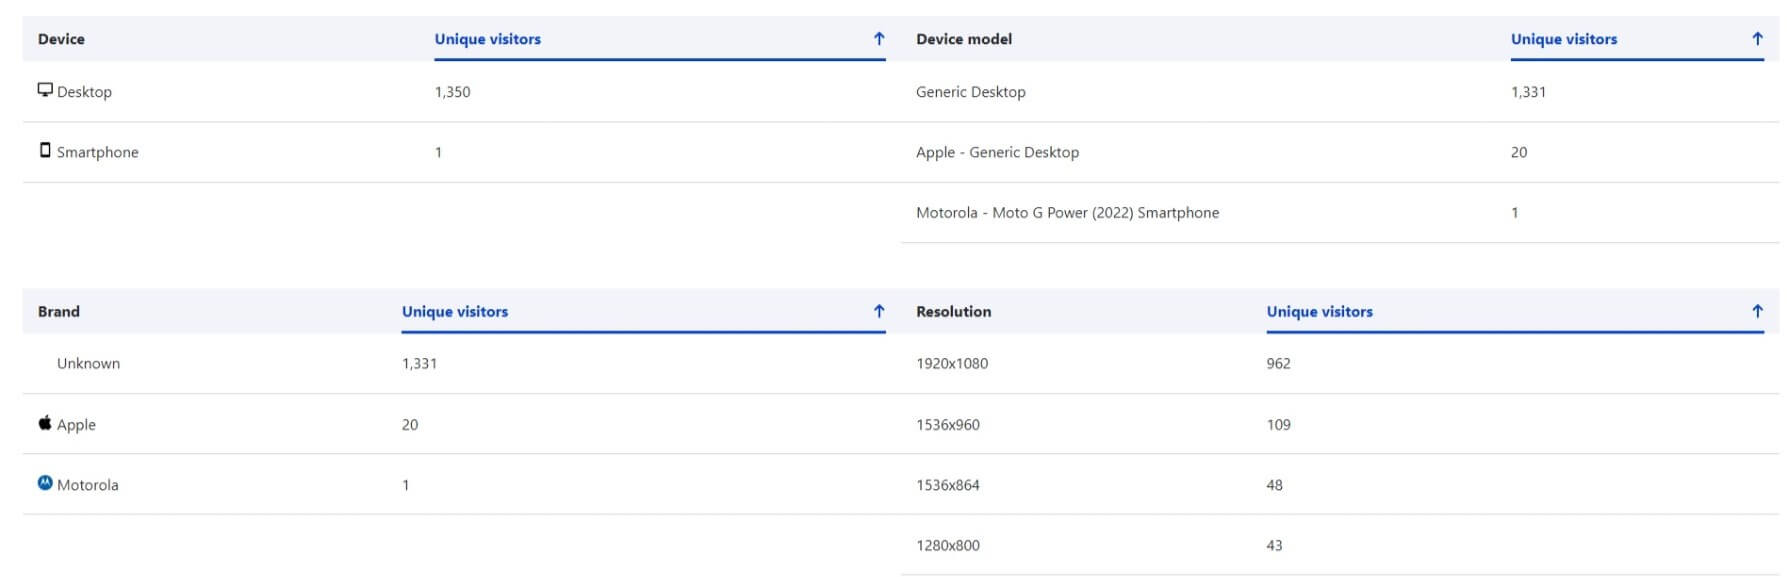This screenshot has height=577, width=1787.
Task: Click the Apple brand logo icon
Action: click(x=45, y=423)
